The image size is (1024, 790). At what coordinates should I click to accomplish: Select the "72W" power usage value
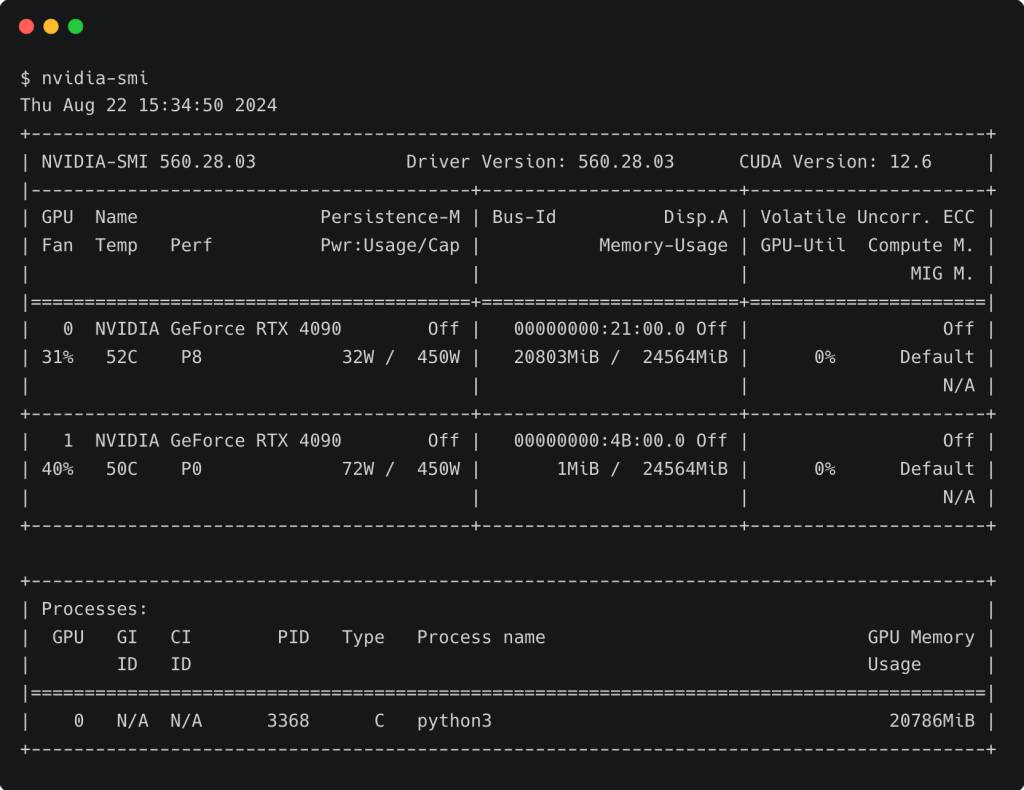coord(359,469)
